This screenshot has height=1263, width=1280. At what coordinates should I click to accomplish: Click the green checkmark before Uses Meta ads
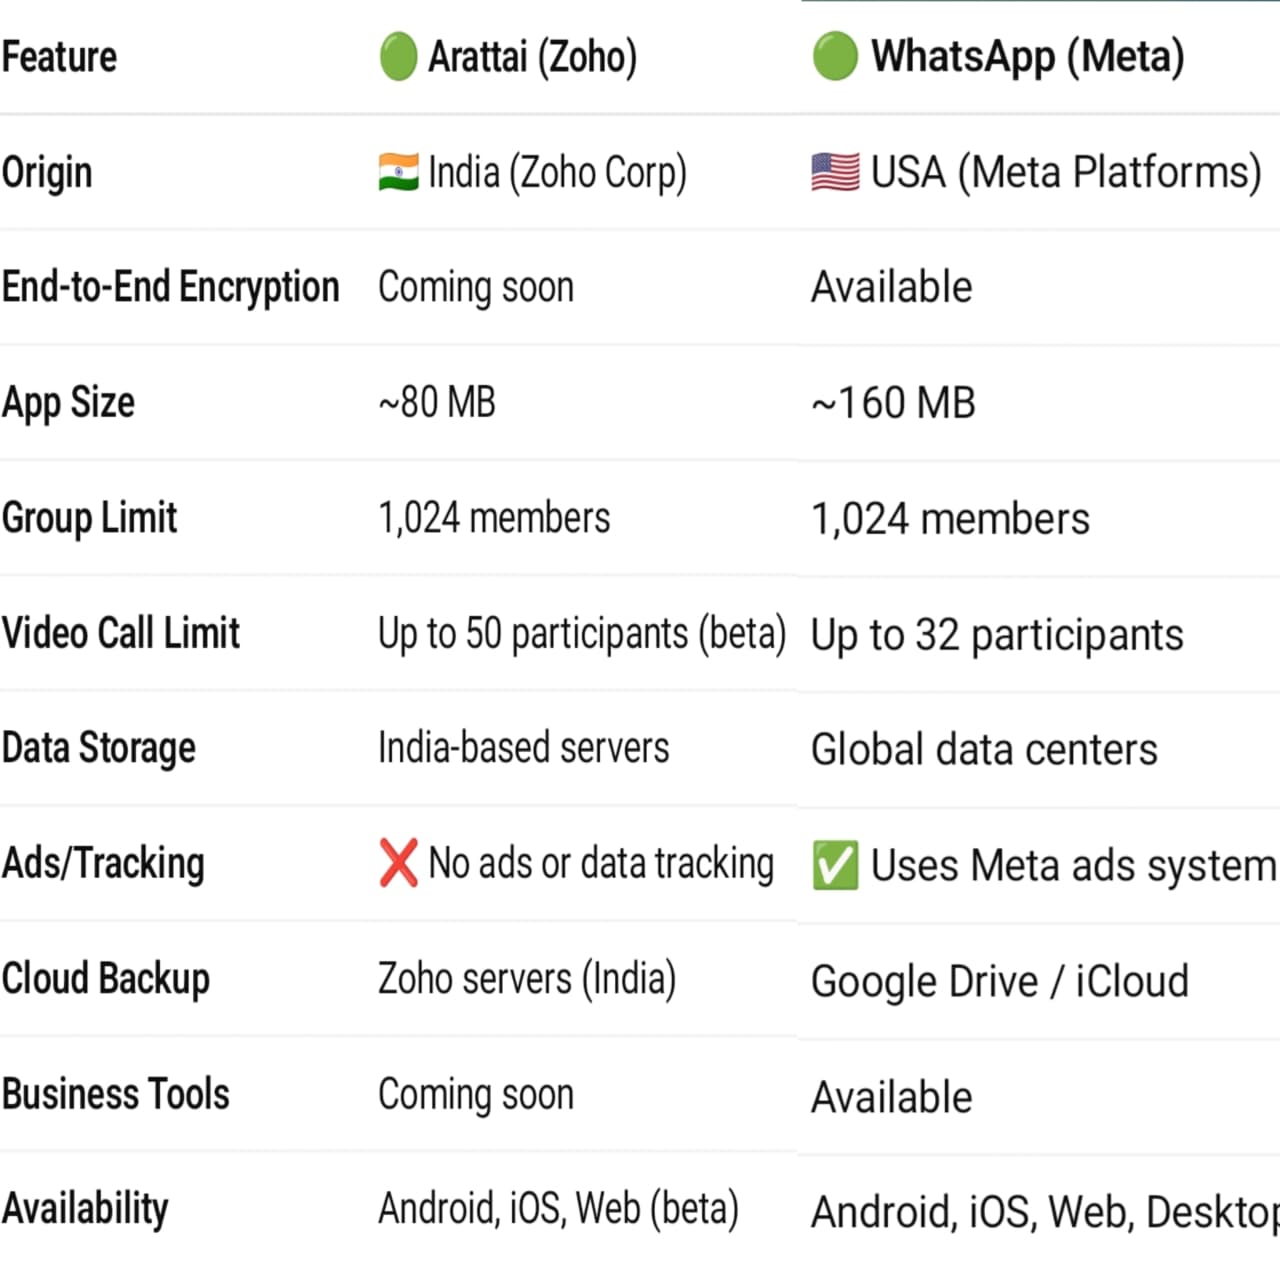pyautogui.click(x=835, y=866)
